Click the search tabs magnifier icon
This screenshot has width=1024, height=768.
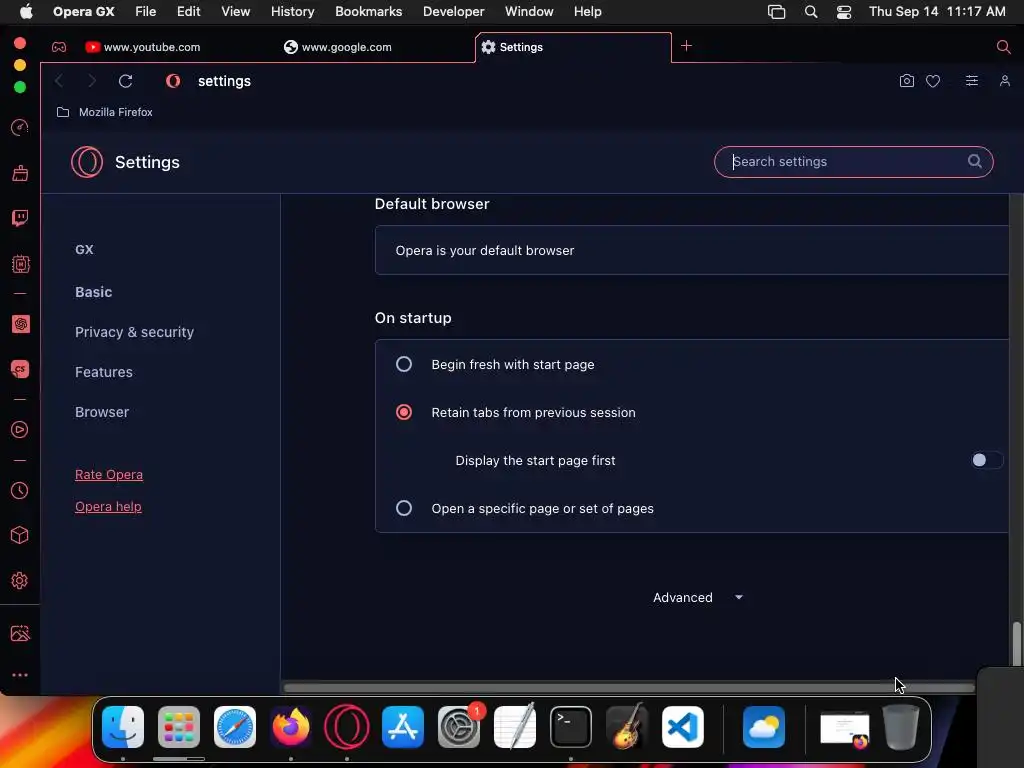tap(1004, 46)
